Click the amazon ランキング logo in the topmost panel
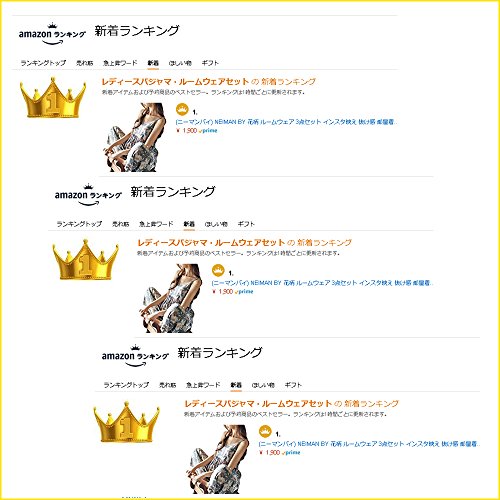This screenshot has height=500, width=500. (x=52, y=34)
